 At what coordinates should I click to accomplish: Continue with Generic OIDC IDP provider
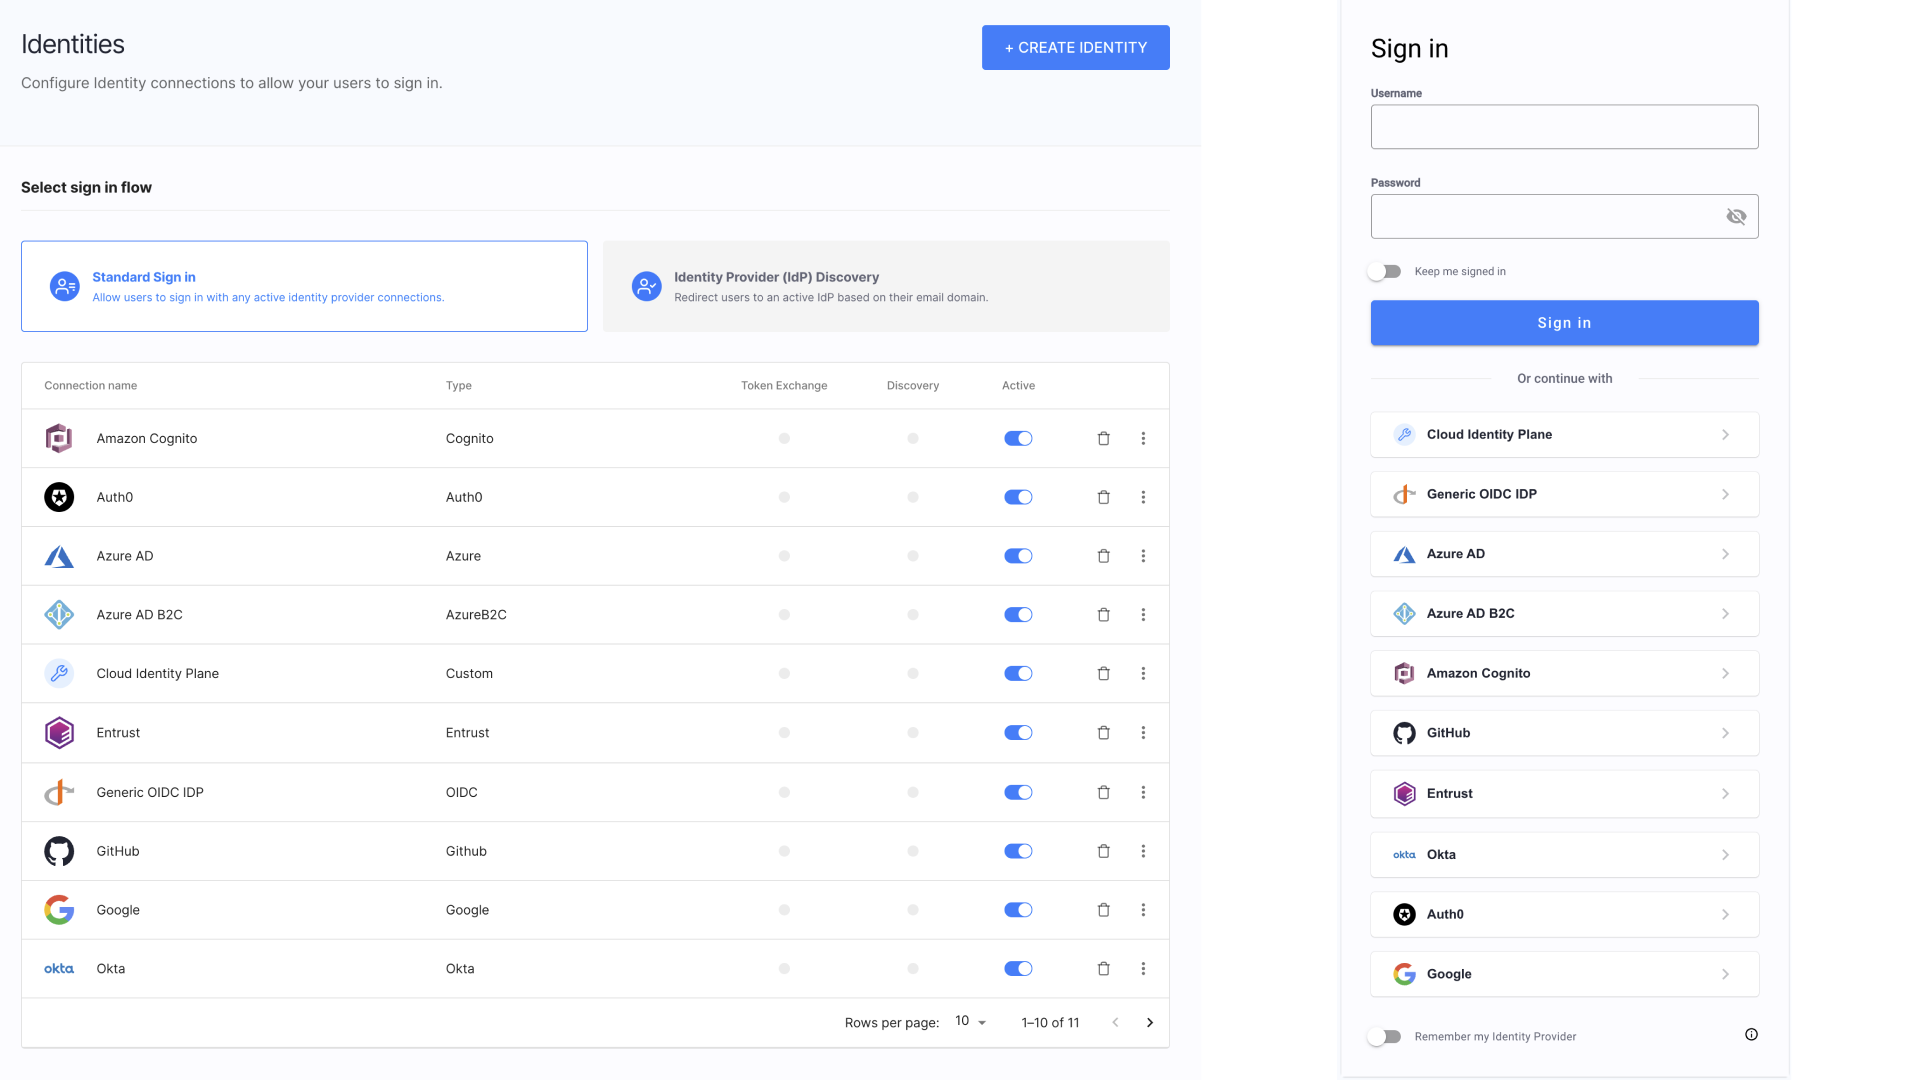[x=1564, y=494]
